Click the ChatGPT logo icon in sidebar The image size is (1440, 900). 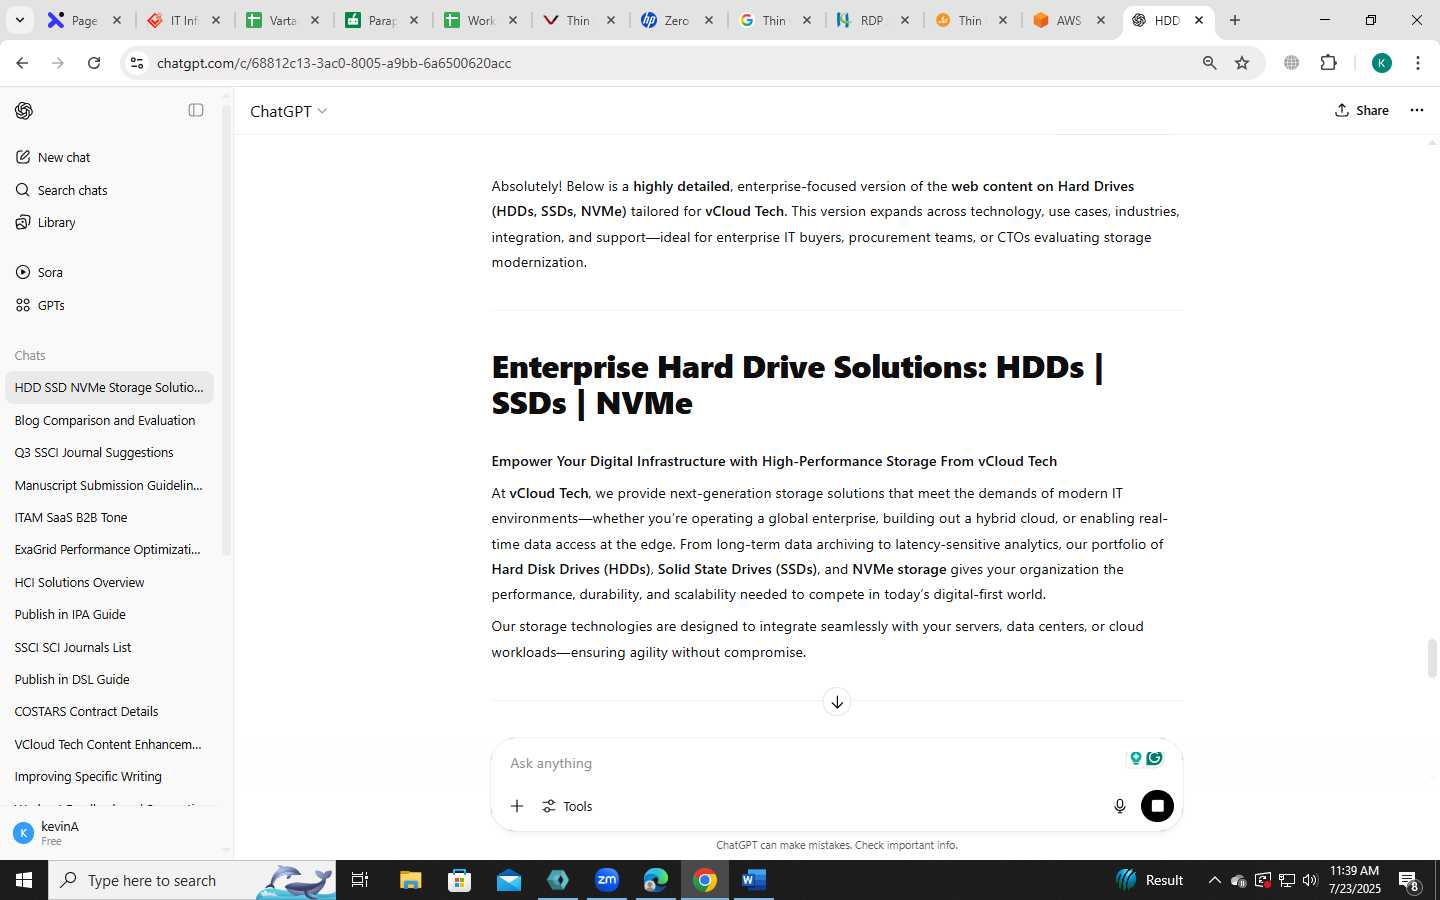point(24,111)
